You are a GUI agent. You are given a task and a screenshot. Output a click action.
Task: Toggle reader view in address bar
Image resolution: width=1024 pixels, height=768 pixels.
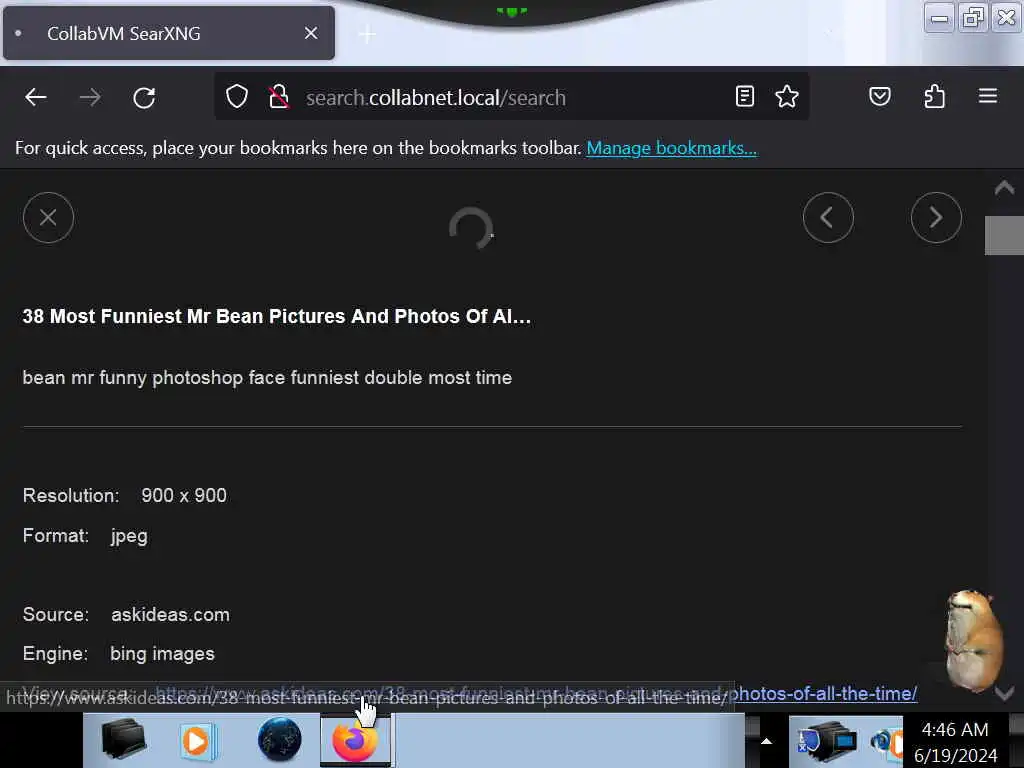tap(744, 97)
